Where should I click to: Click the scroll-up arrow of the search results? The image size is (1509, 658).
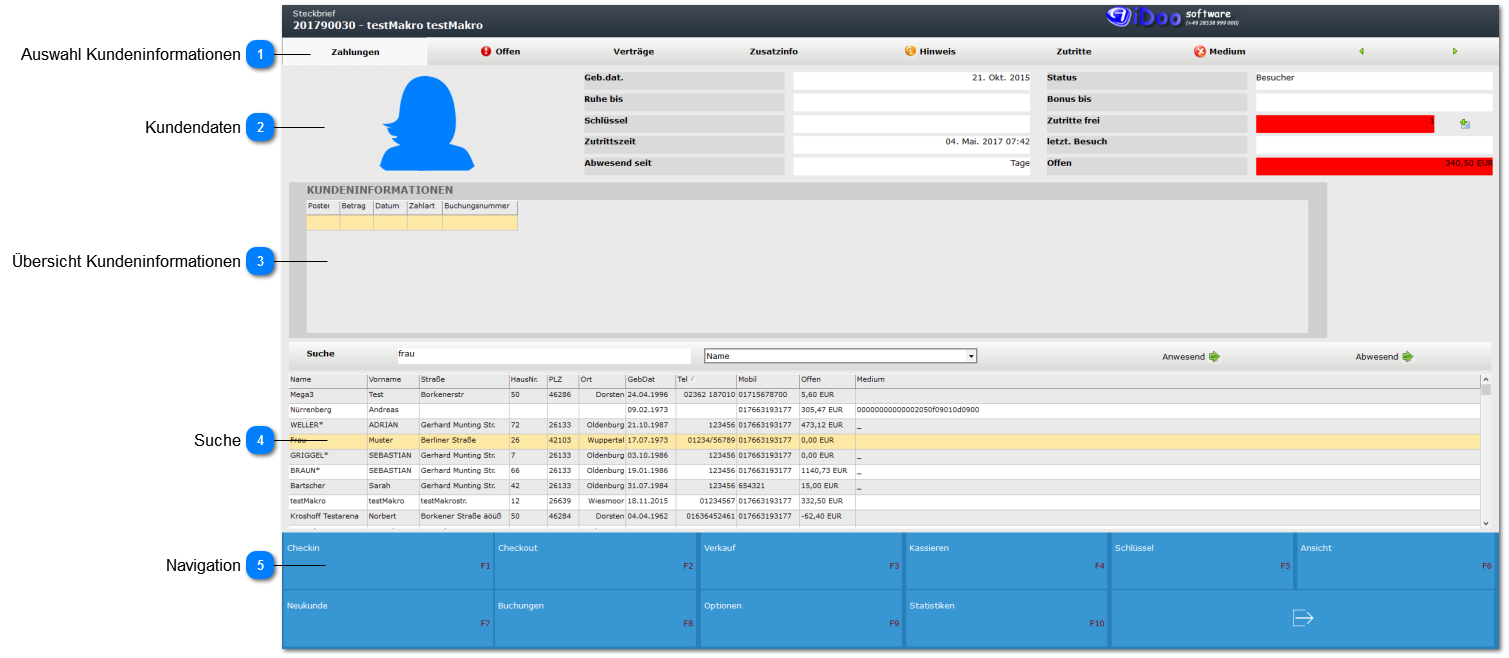tap(1485, 379)
